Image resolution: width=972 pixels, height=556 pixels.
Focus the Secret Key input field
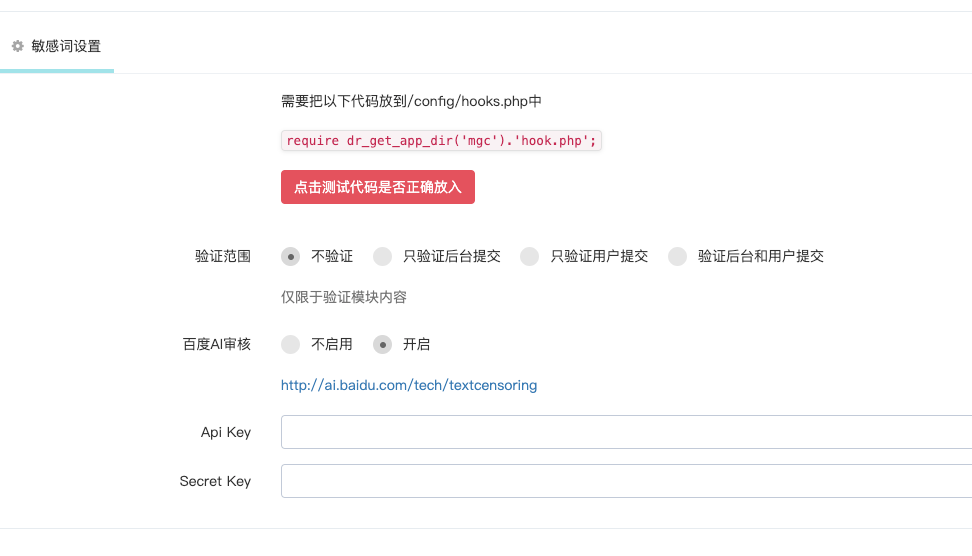(626, 481)
